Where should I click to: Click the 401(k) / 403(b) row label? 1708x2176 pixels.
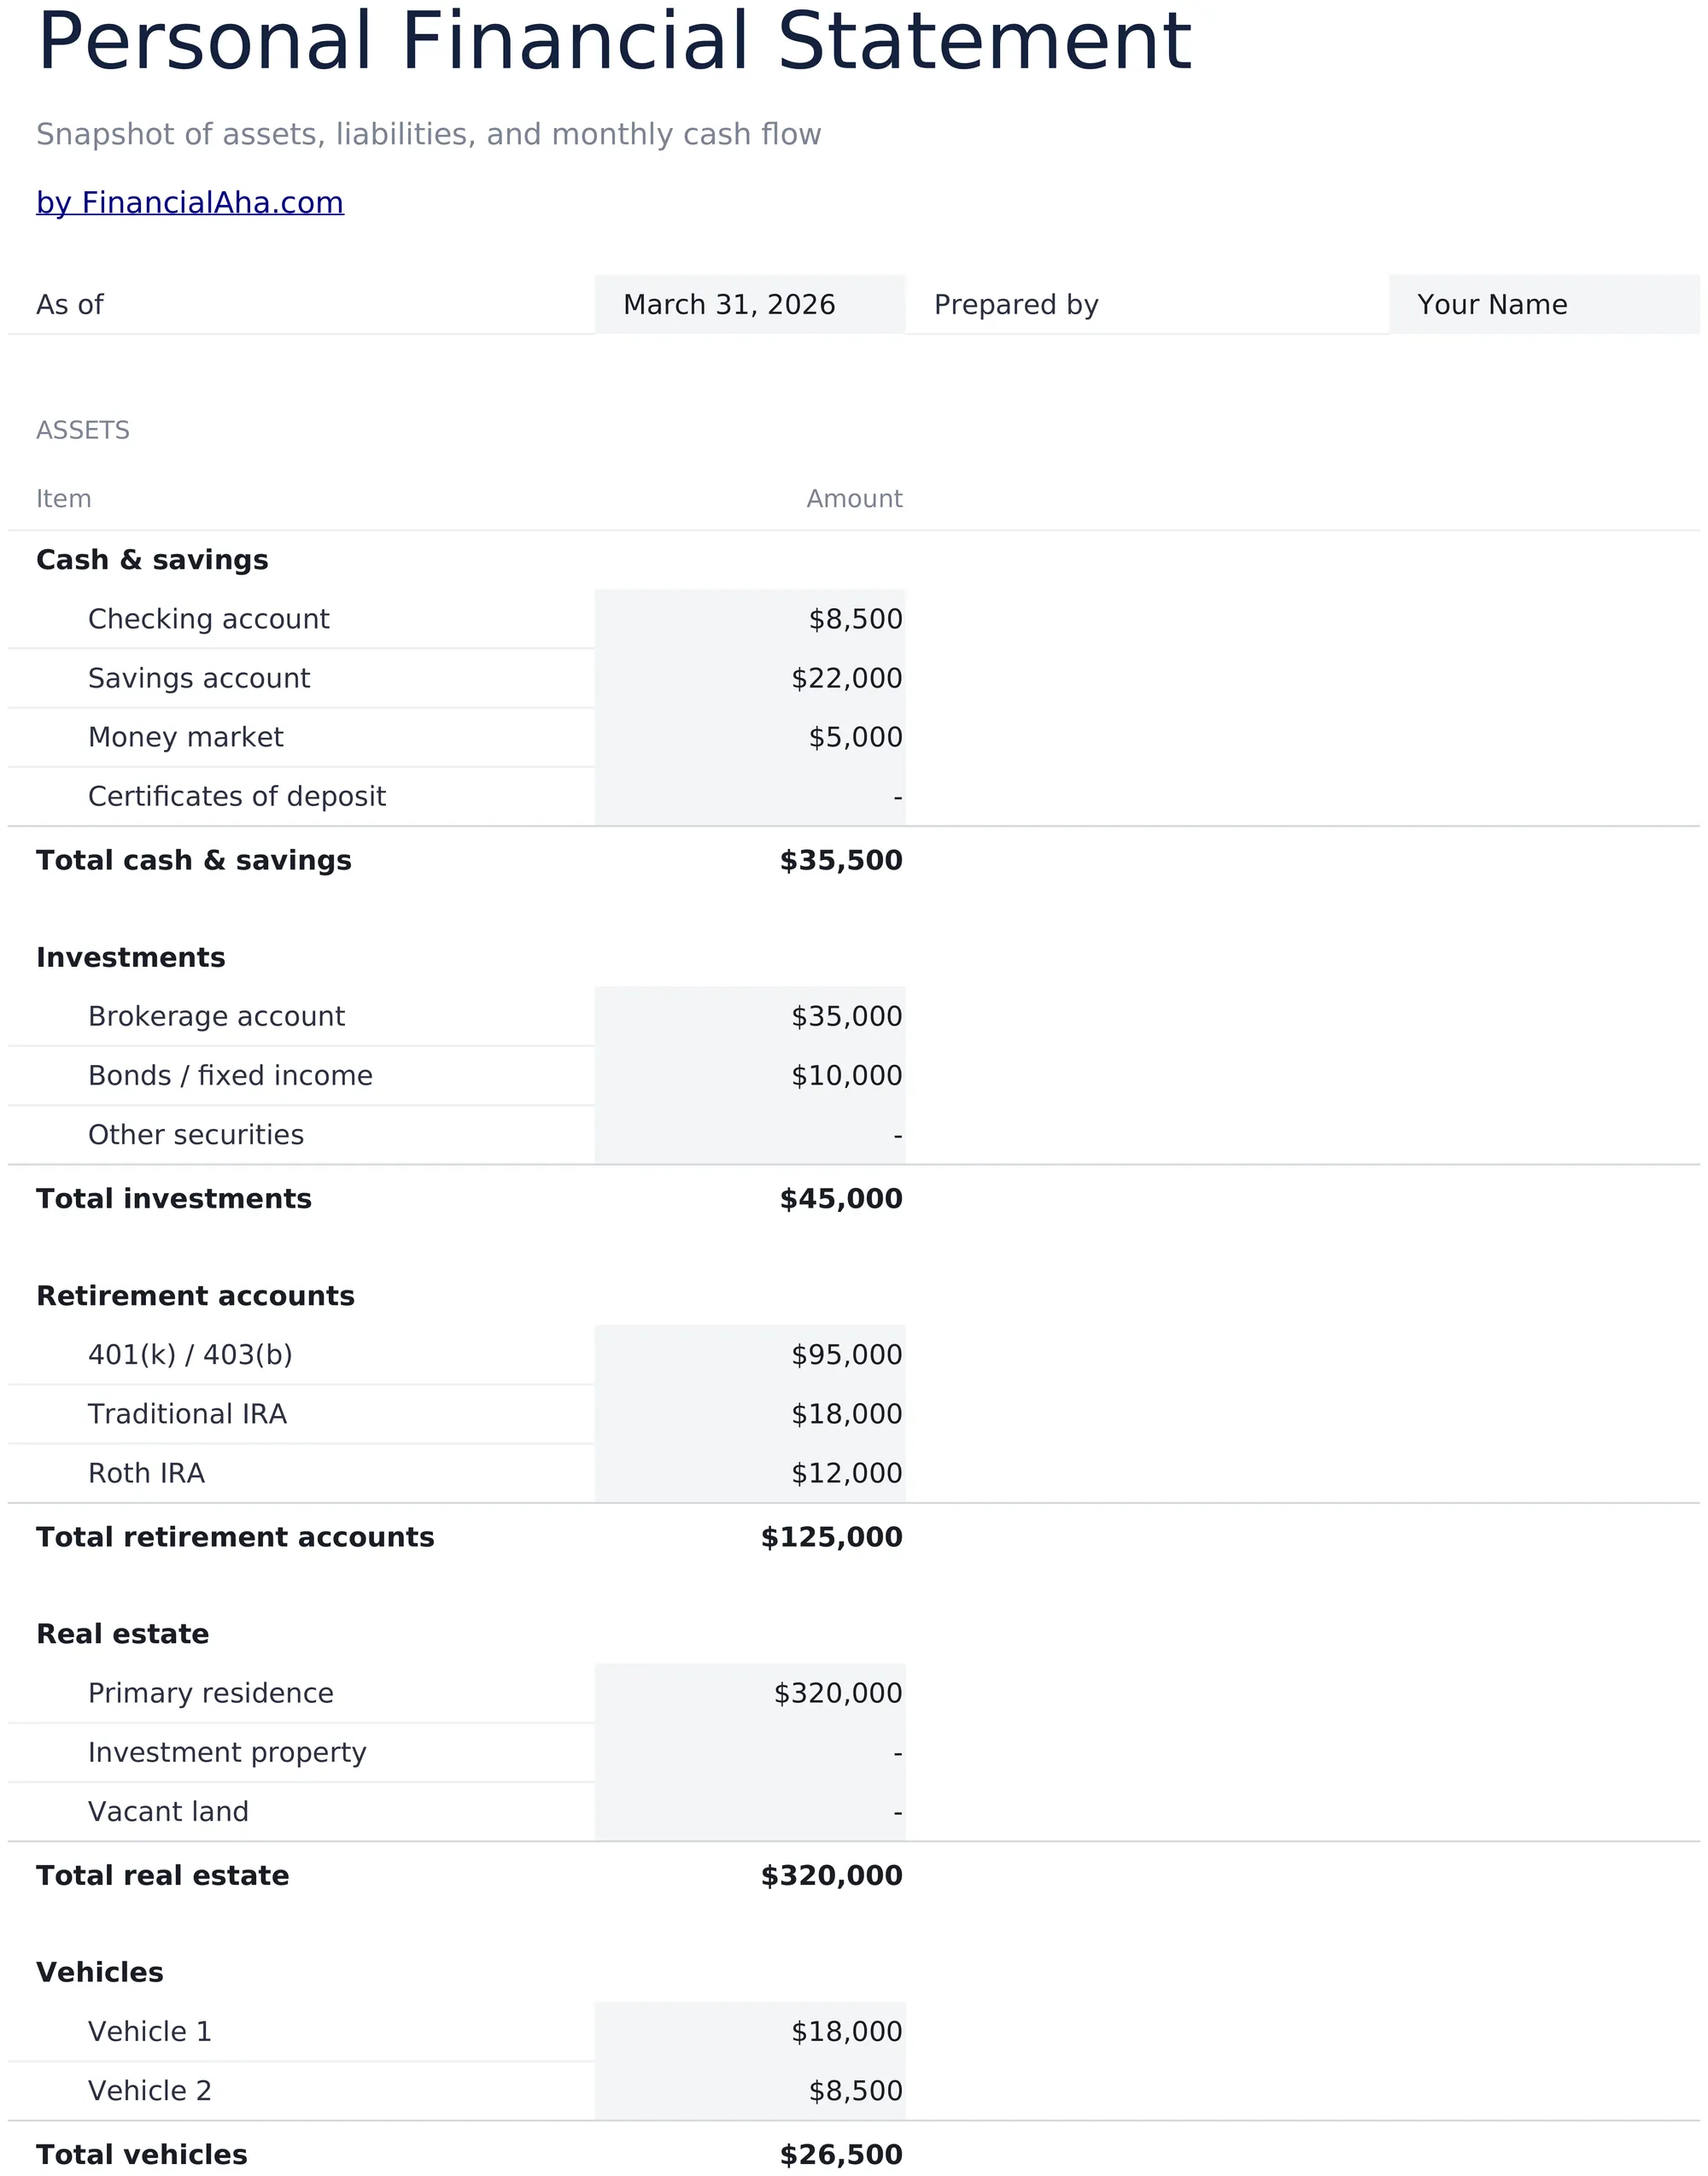[x=190, y=1355]
